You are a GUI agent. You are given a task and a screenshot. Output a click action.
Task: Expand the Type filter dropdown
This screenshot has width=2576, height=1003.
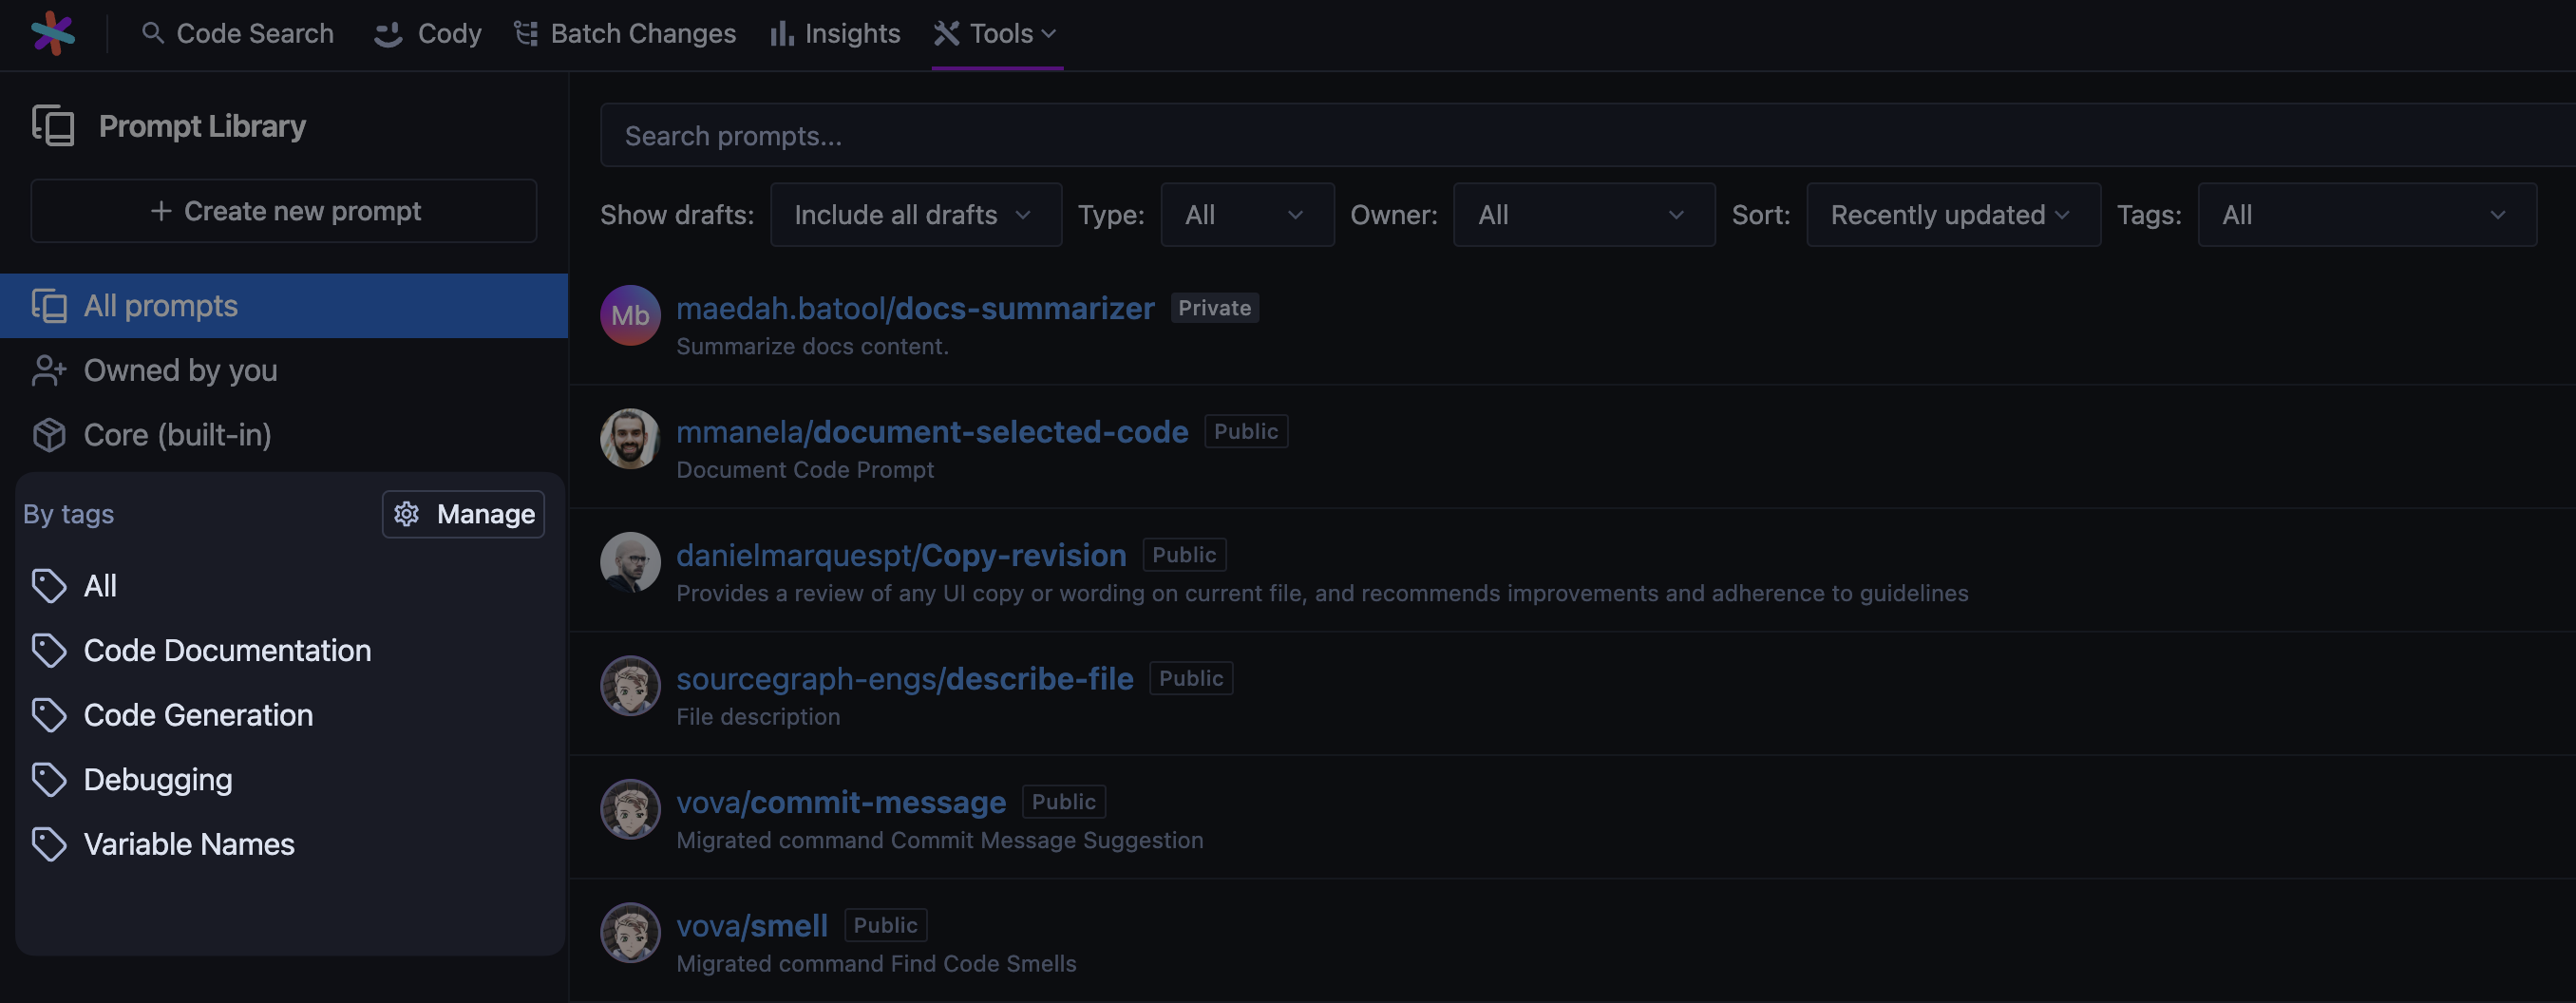pos(1246,215)
